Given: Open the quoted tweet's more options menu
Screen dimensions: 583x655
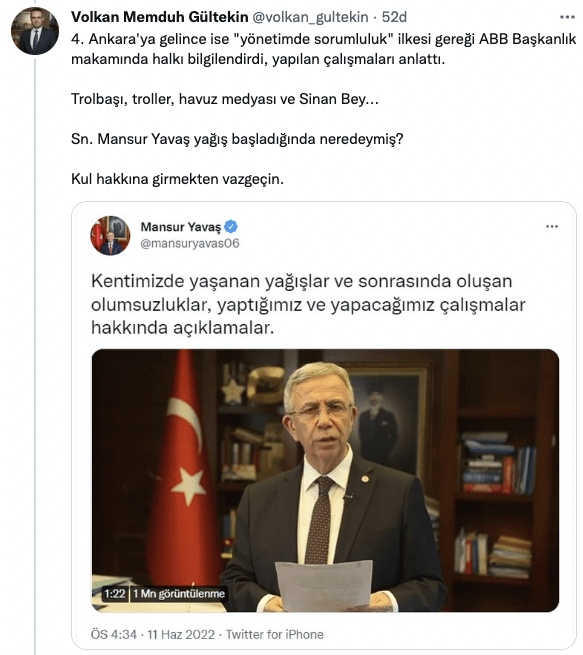Looking at the screenshot, I should pos(552,226).
